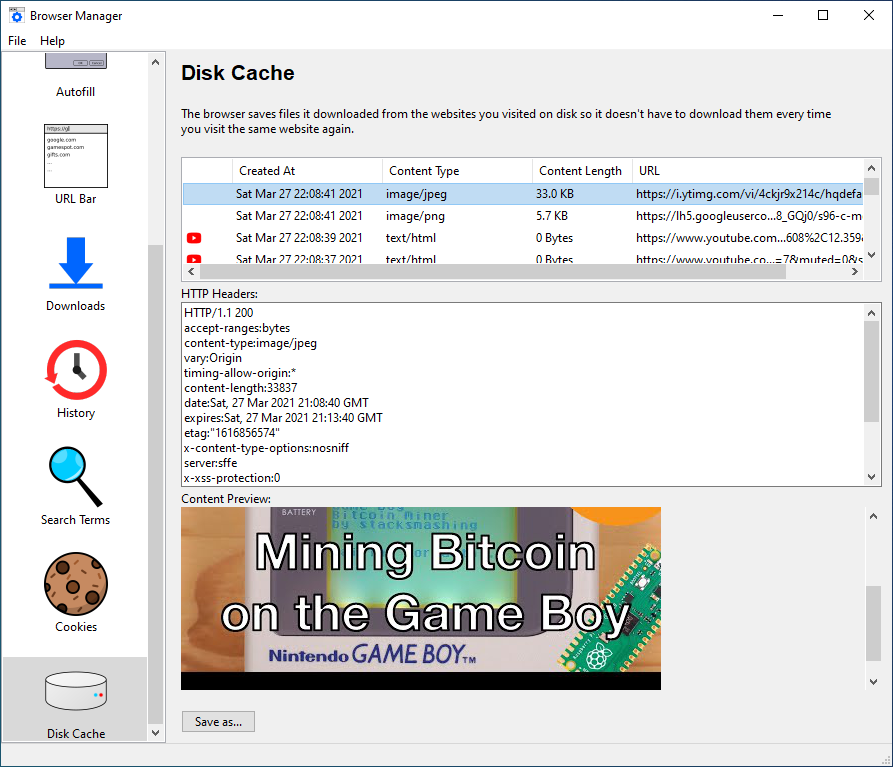Click the cache table scrollbar up arrow
The image size is (893, 767).
[x=871, y=168]
